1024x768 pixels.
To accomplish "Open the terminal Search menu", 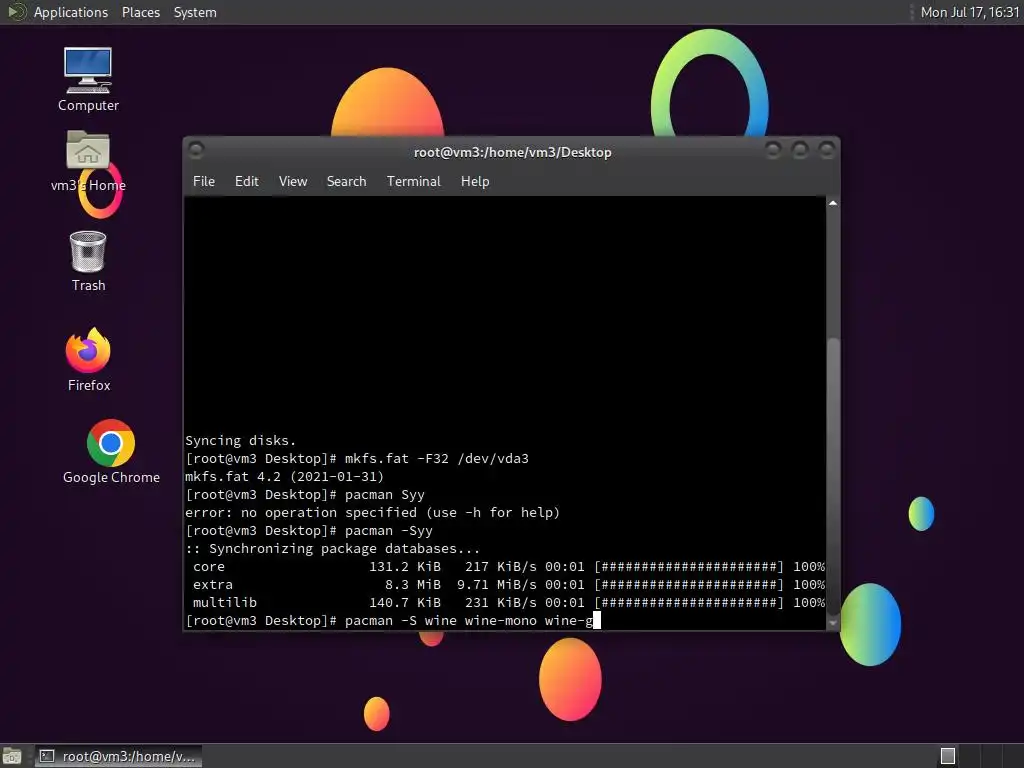I will 346,182.
